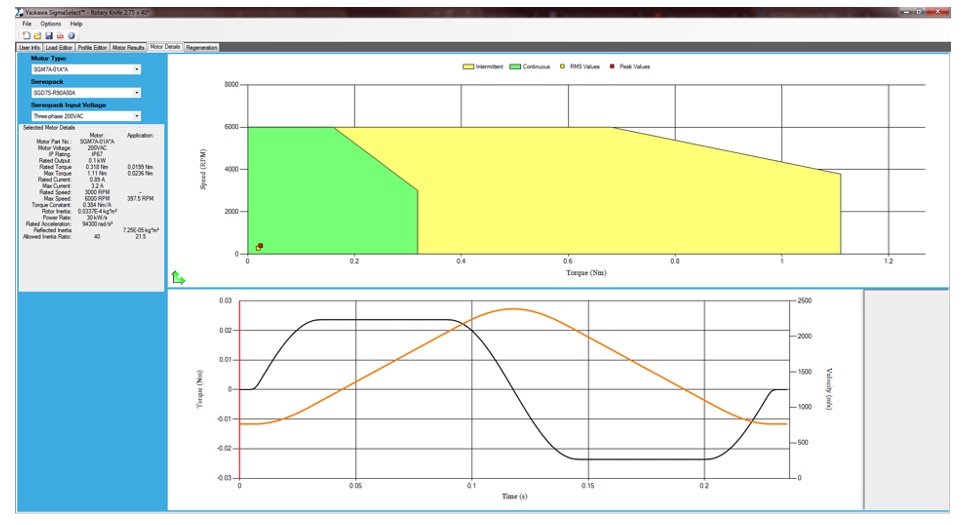
Task: Switch to the Regeneration tab
Action: click(201, 47)
